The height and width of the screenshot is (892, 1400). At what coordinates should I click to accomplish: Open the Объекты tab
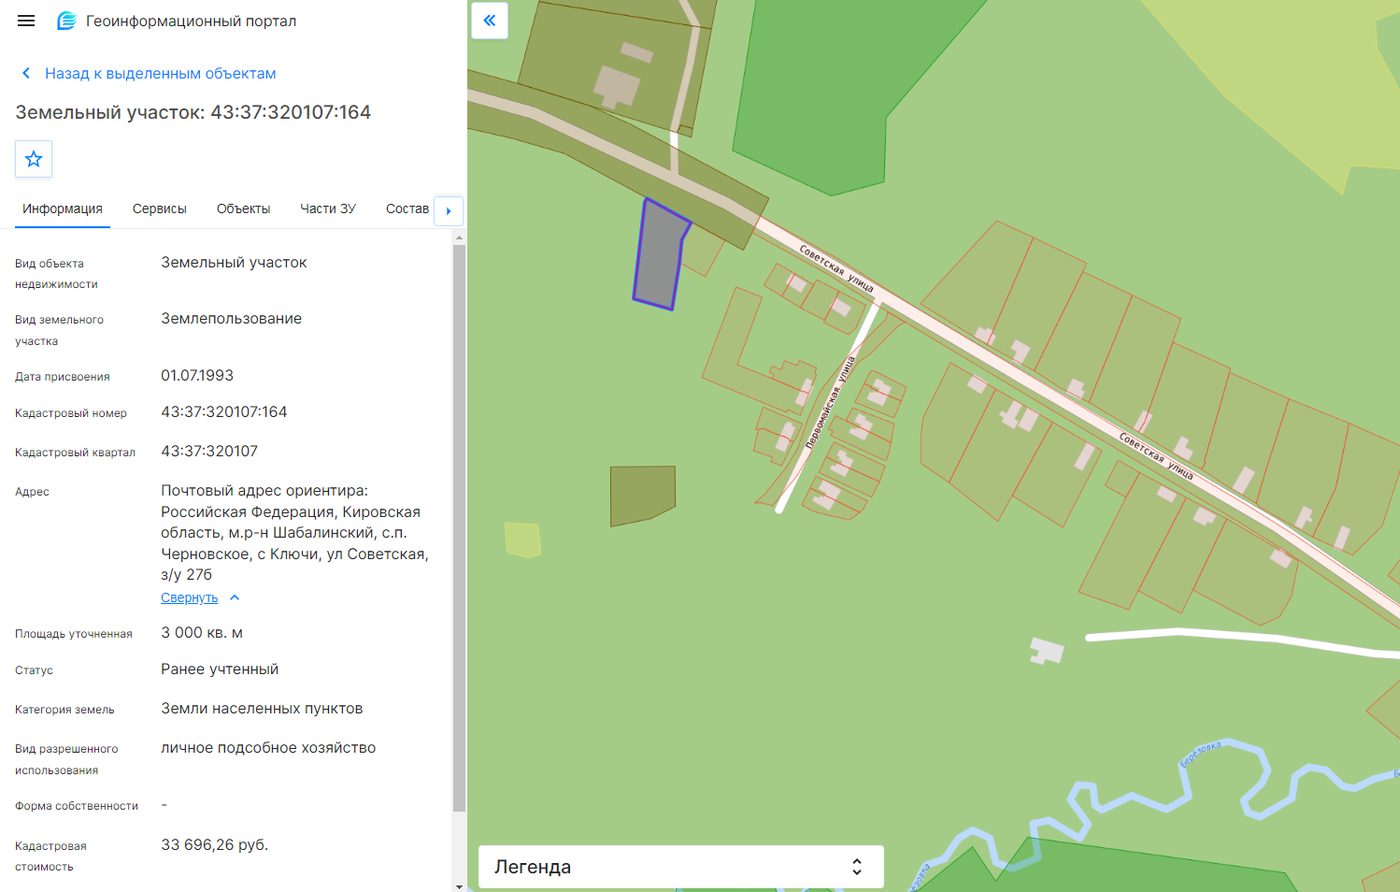(243, 209)
